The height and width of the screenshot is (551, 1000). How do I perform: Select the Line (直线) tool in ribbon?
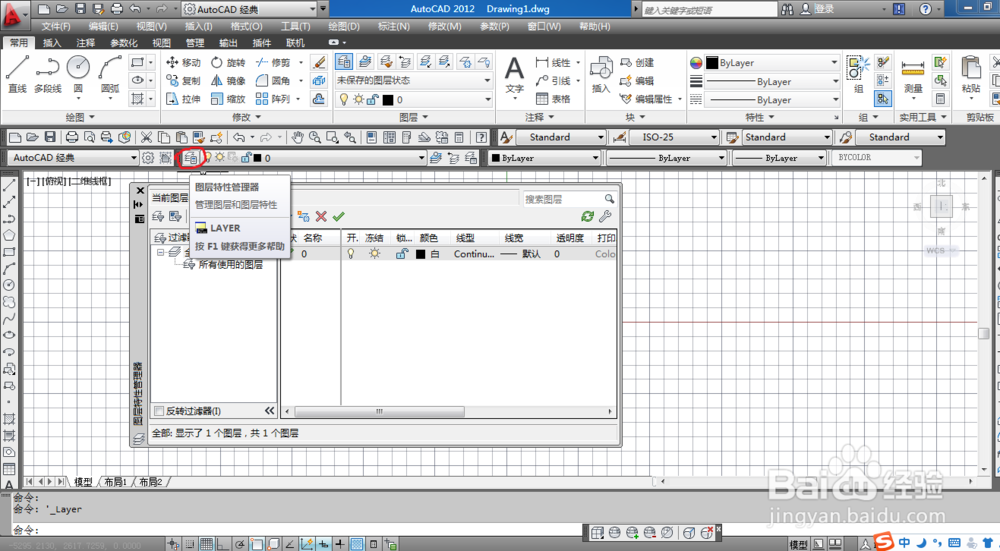pyautogui.click(x=17, y=74)
